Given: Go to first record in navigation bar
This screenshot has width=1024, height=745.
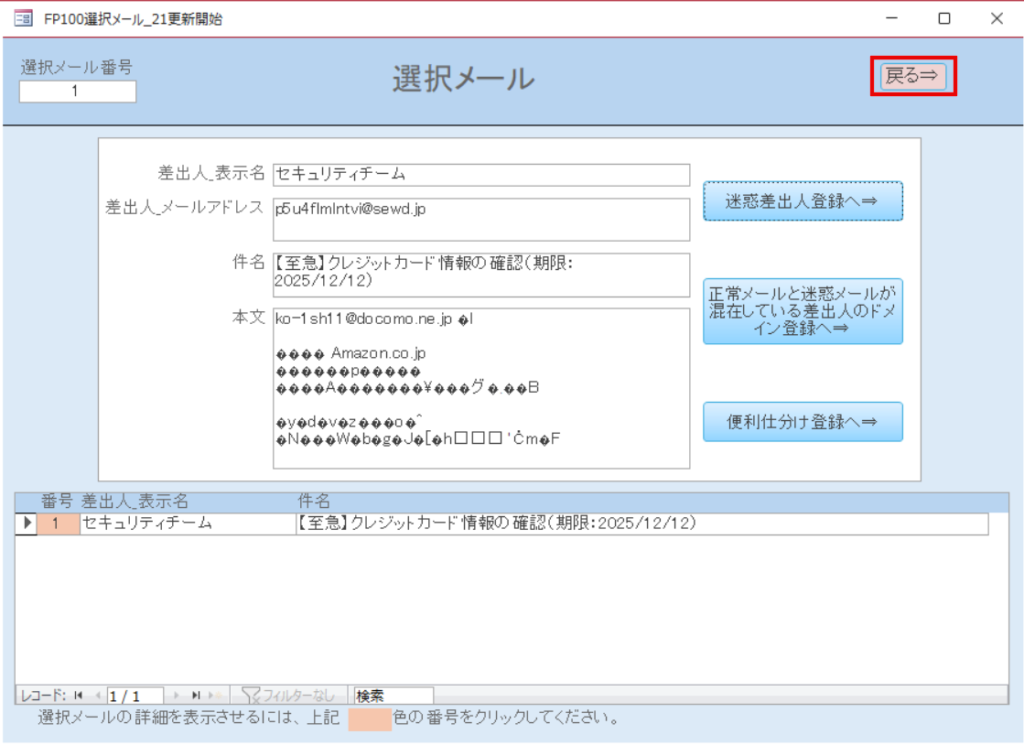Looking at the screenshot, I should pos(78,695).
